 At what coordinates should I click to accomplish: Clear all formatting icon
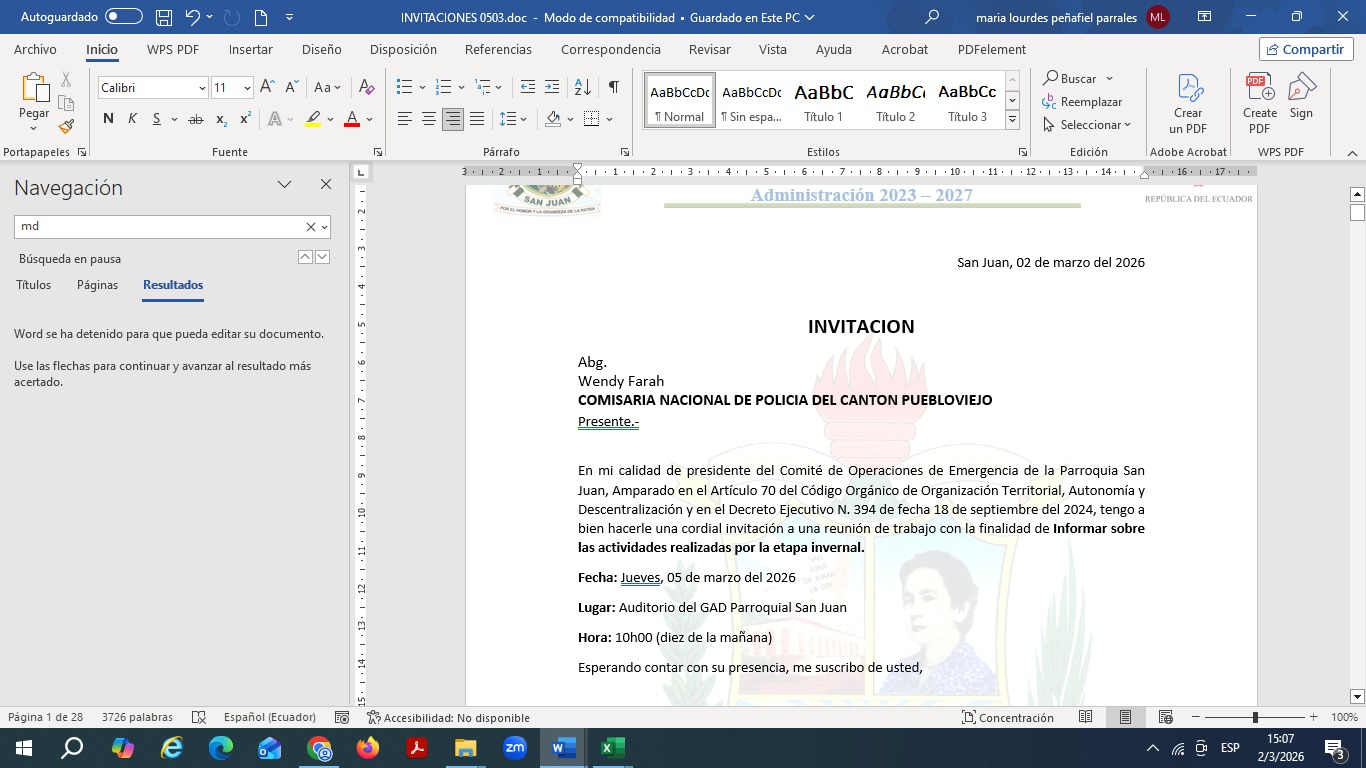coord(366,88)
